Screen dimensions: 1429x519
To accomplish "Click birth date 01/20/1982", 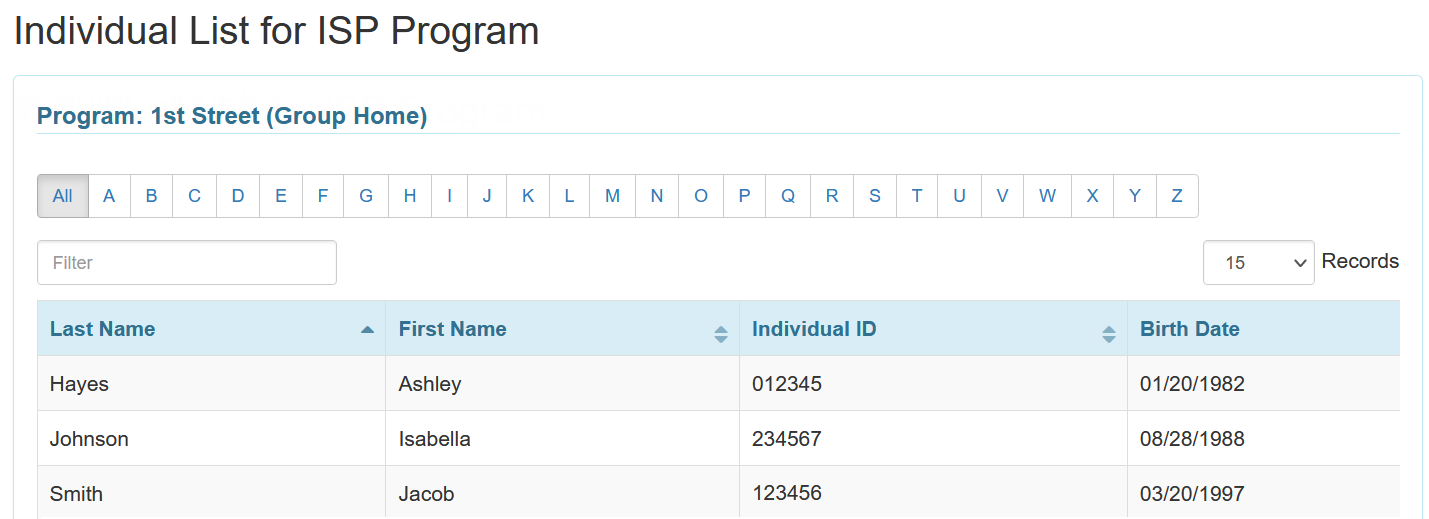I will point(1192,384).
